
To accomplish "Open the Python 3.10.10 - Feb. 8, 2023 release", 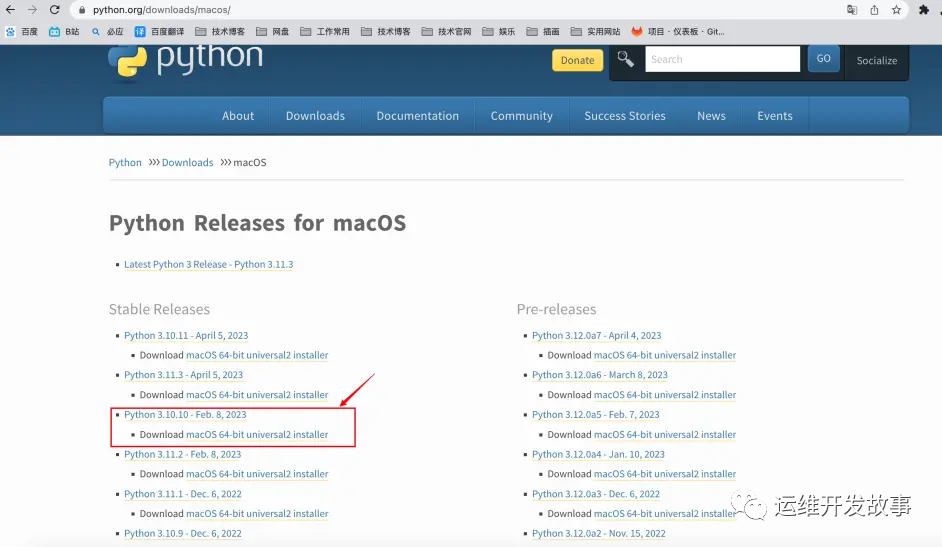I will [185, 414].
